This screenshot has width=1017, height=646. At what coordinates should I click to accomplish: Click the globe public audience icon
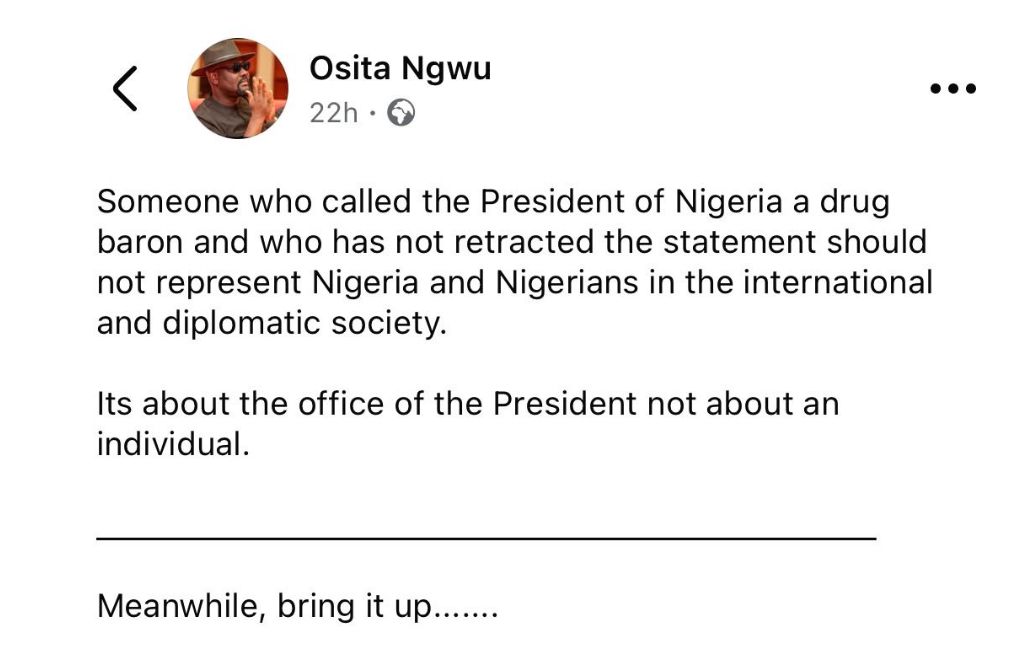point(401,113)
